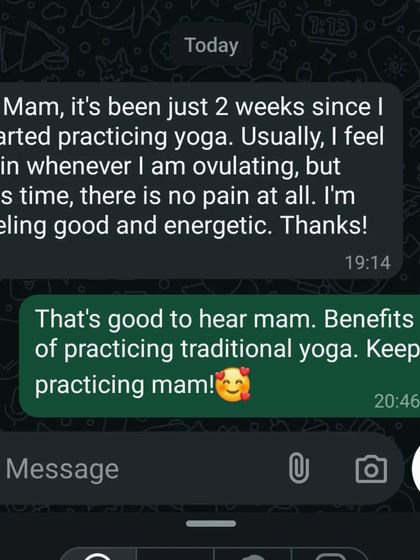Tap "energetic" in the received message
Viewport: 420px width, 560px height.
pos(216,226)
